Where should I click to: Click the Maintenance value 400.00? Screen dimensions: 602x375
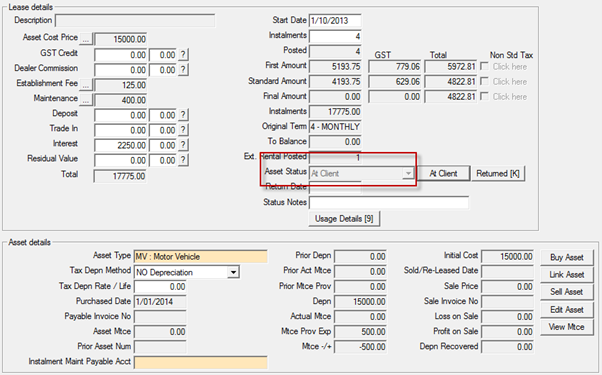(120, 100)
